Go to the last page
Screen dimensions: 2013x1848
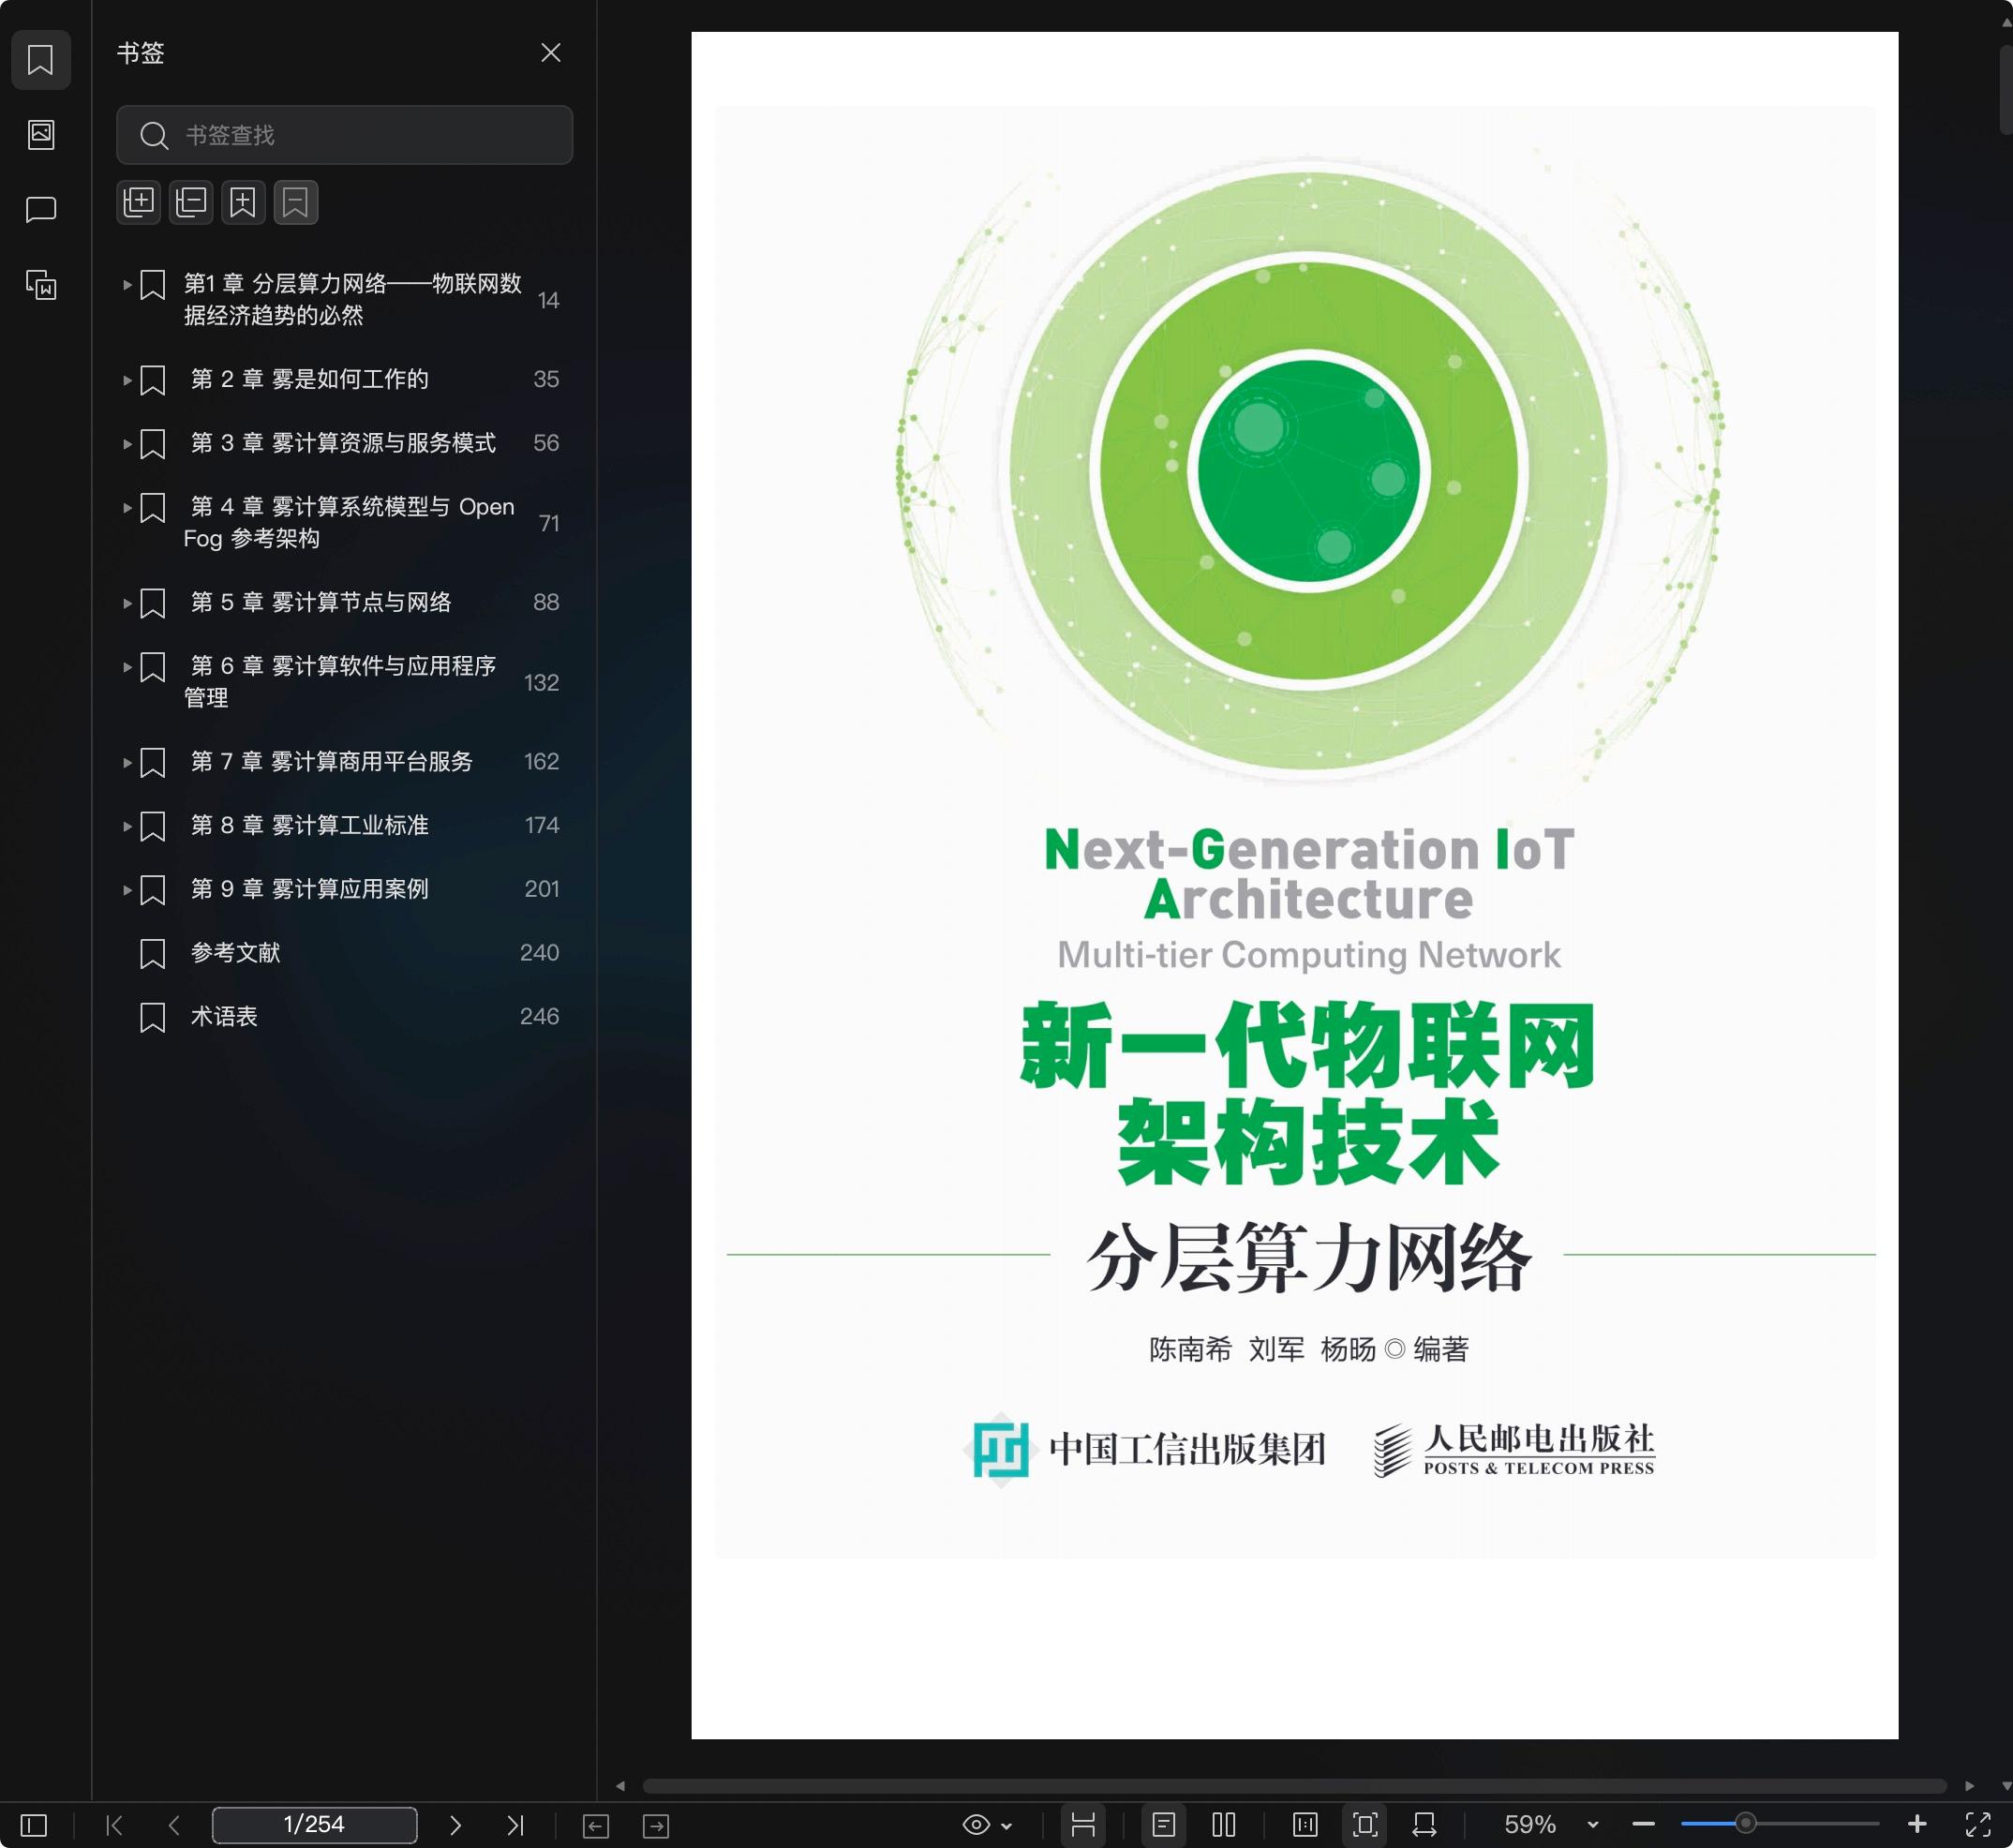(x=515, y=1825)
